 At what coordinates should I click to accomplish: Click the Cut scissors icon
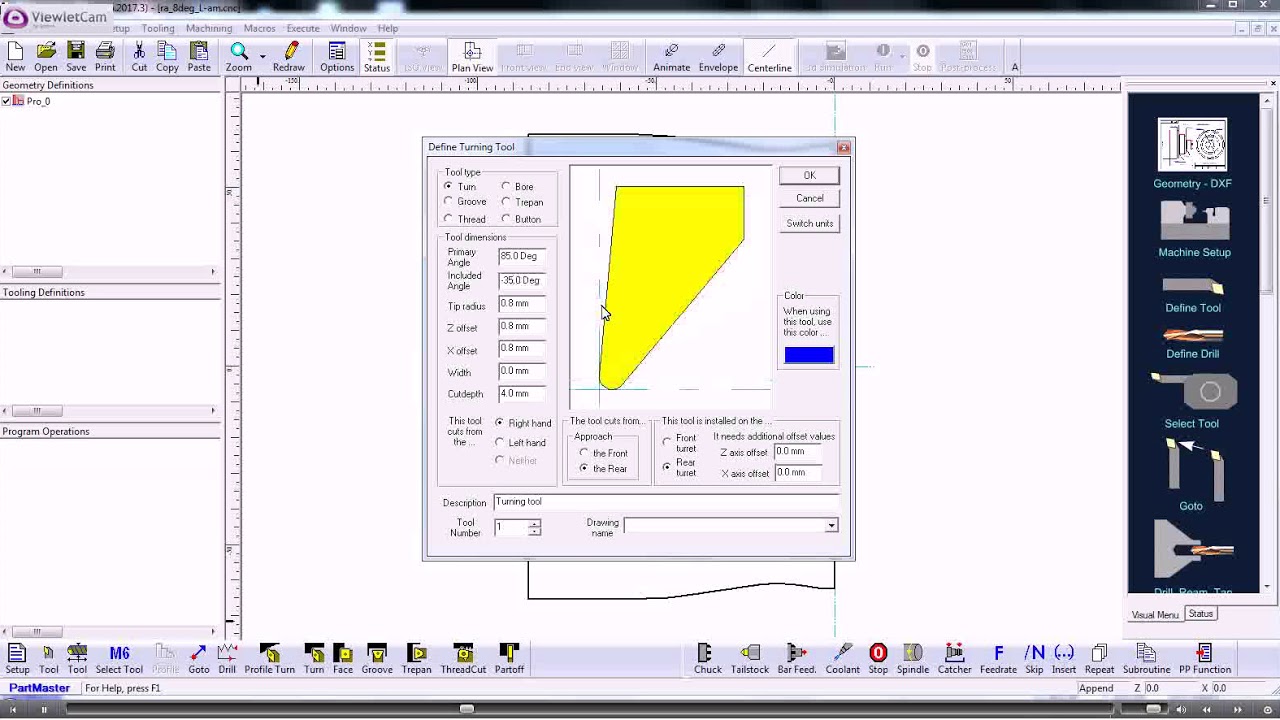tap(139, 57)
